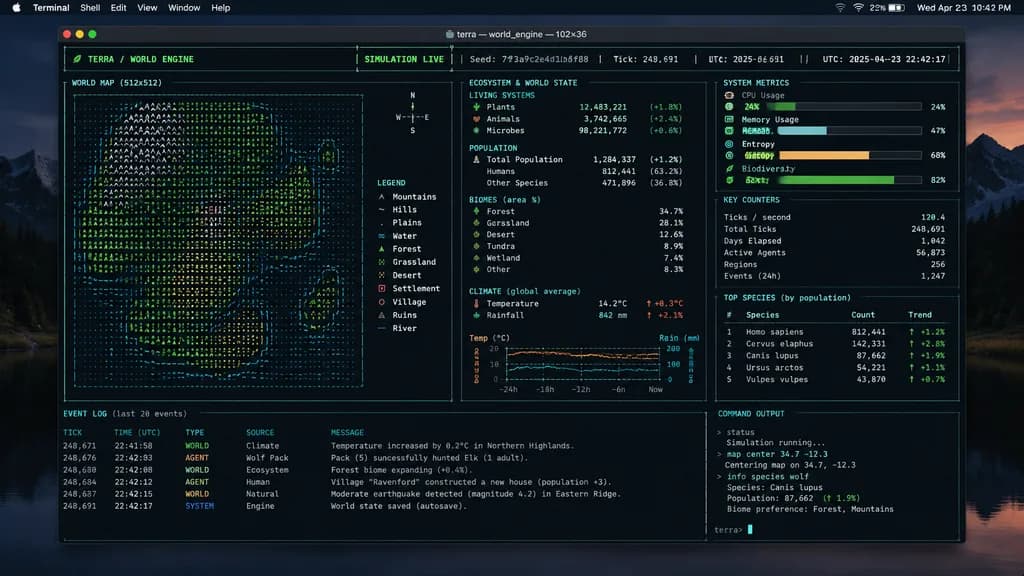Click the event log TYPE column header
The image size is (1024, 576).
(x=195, y=432)
